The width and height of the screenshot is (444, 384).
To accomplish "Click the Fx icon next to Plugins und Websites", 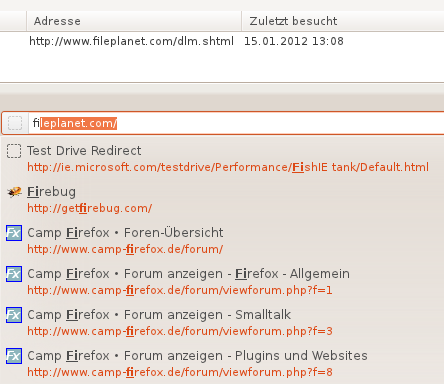I will (x=14, y=356).
